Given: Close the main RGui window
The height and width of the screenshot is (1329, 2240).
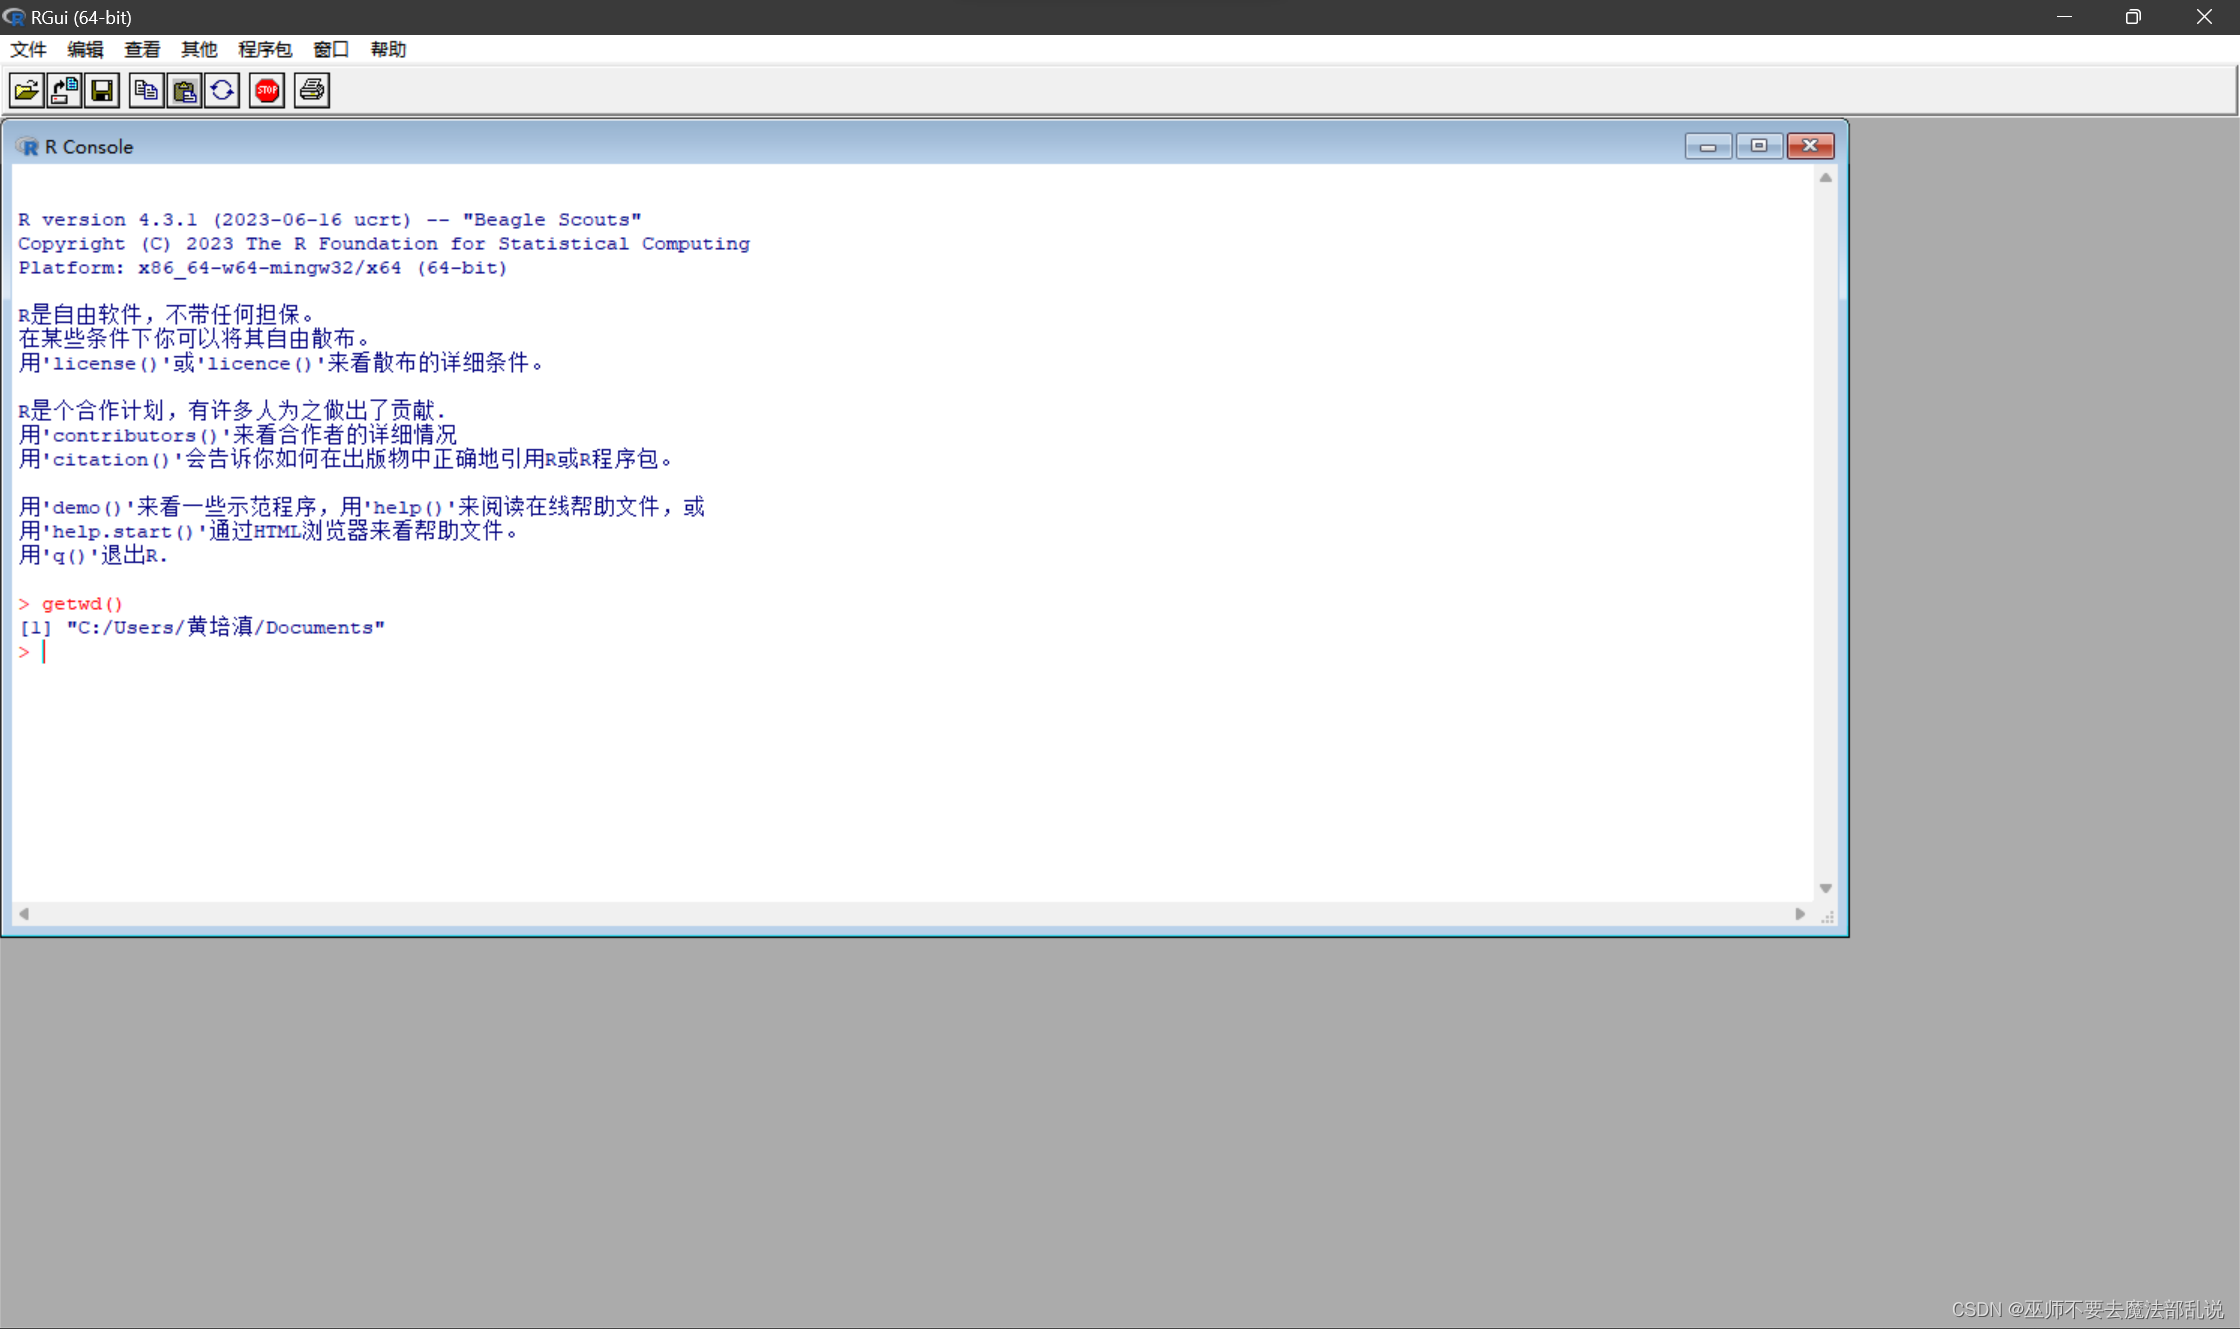Looking at the screenshot, I should tap(2204, 17).
